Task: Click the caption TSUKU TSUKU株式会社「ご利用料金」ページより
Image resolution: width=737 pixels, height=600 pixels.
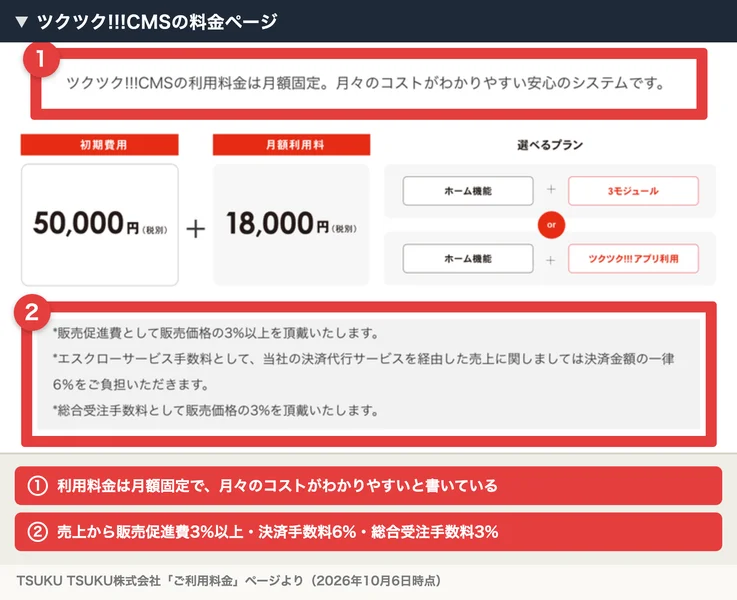Action: click(x=229, y=581)
